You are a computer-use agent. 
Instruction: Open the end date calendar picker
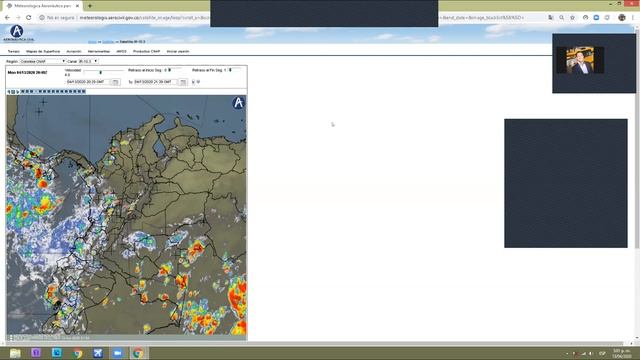coord(183,82)
